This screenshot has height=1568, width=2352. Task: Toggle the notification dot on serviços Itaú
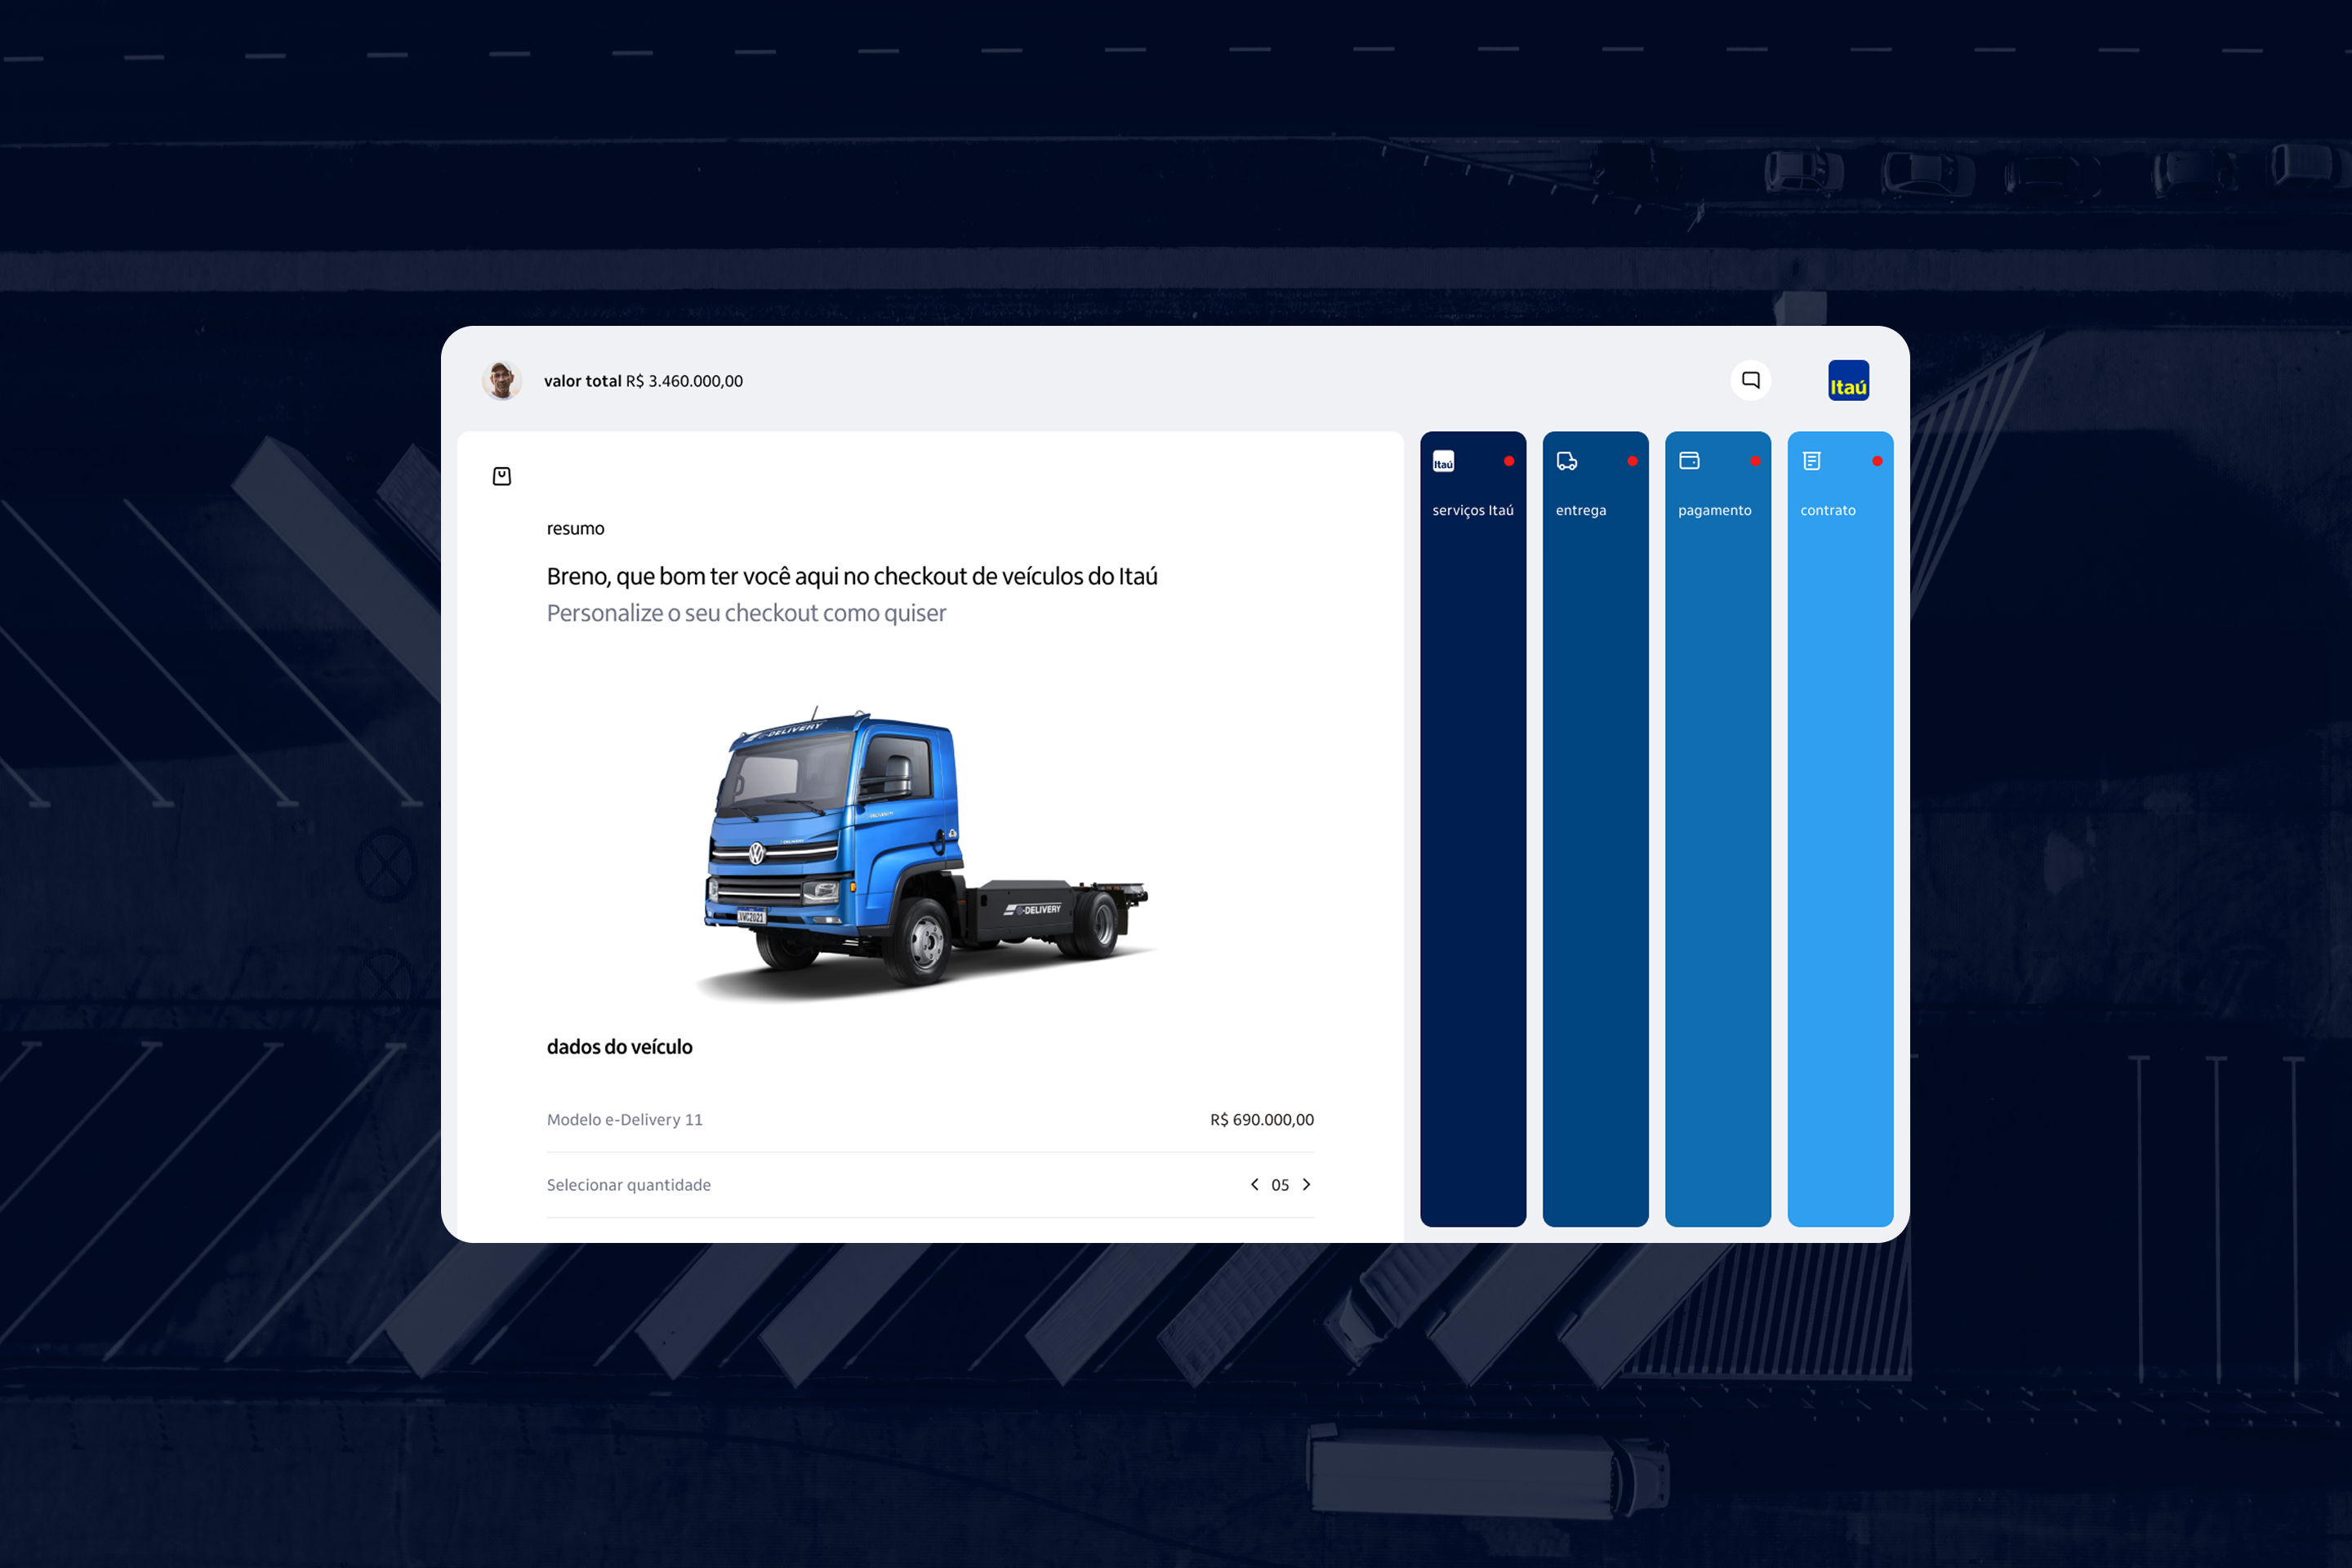1508,461
